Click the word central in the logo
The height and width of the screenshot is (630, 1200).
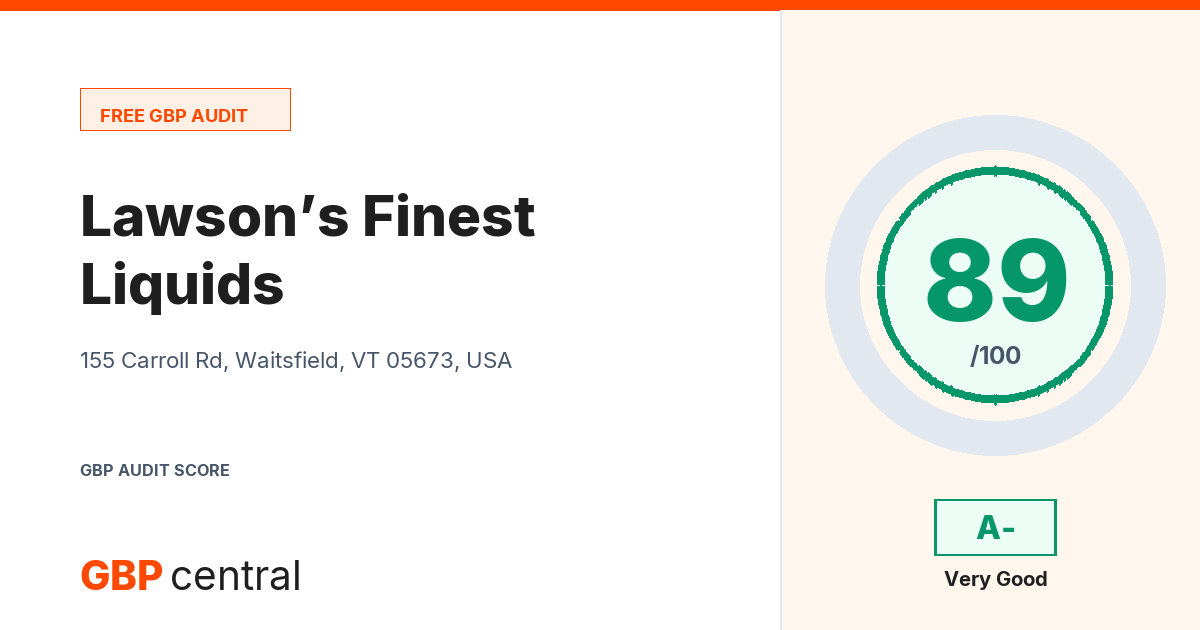[x=236, y=576]
